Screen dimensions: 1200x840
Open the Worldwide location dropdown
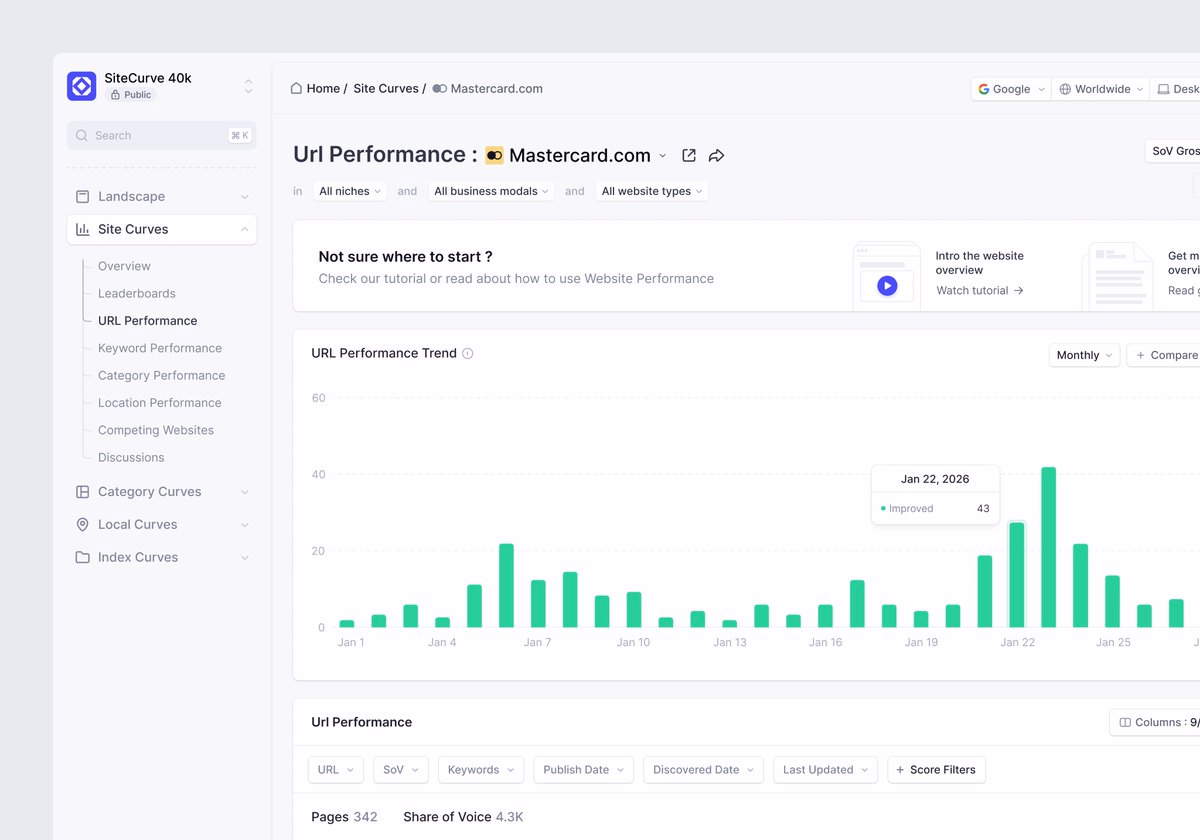click(1100, 89)
